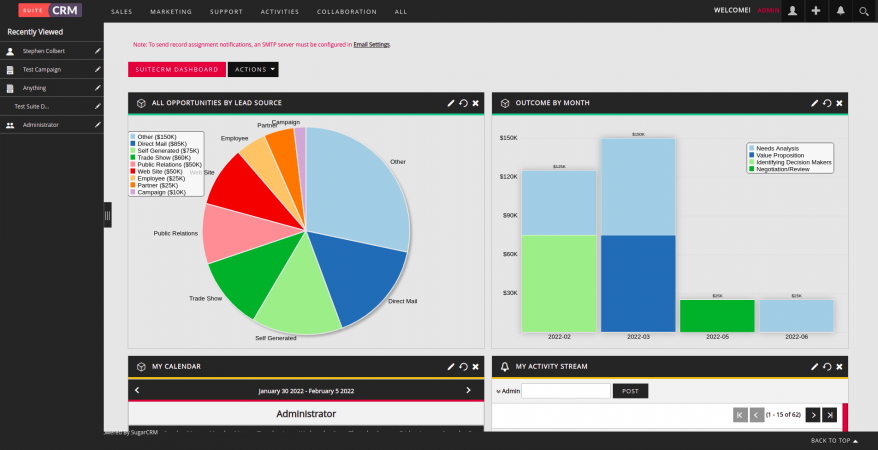The height and width of the screenshot is (450, 878).
Task: Click Value Proposition legend swatch
Action: [x=751, y=155]
